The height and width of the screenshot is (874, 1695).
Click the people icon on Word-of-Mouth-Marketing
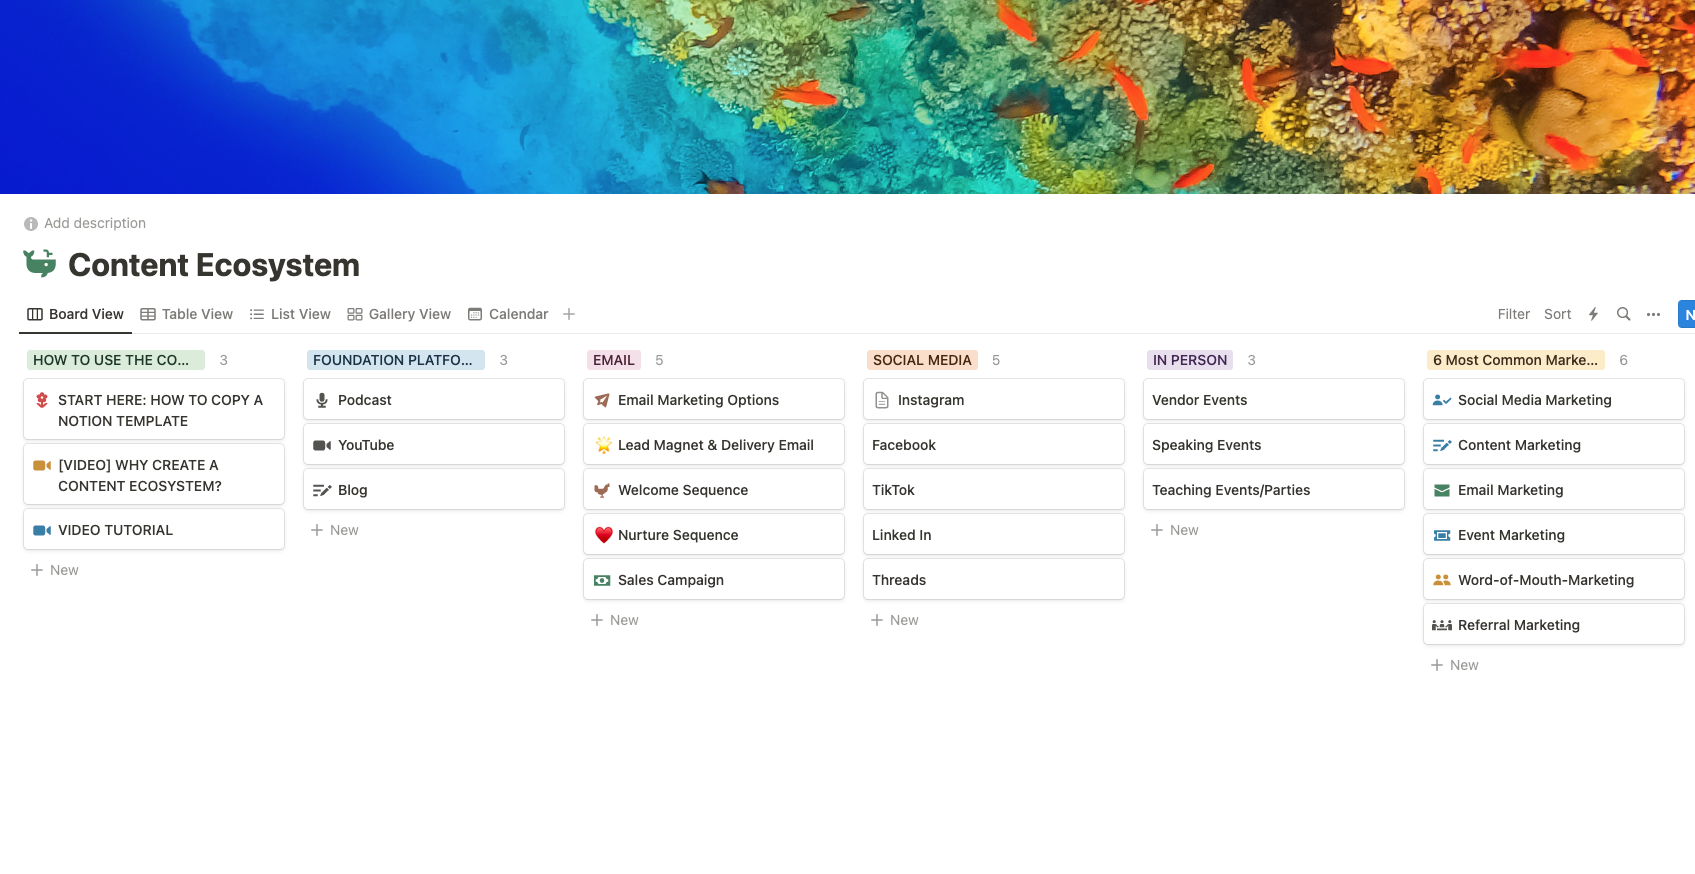tap(1442, 580)
